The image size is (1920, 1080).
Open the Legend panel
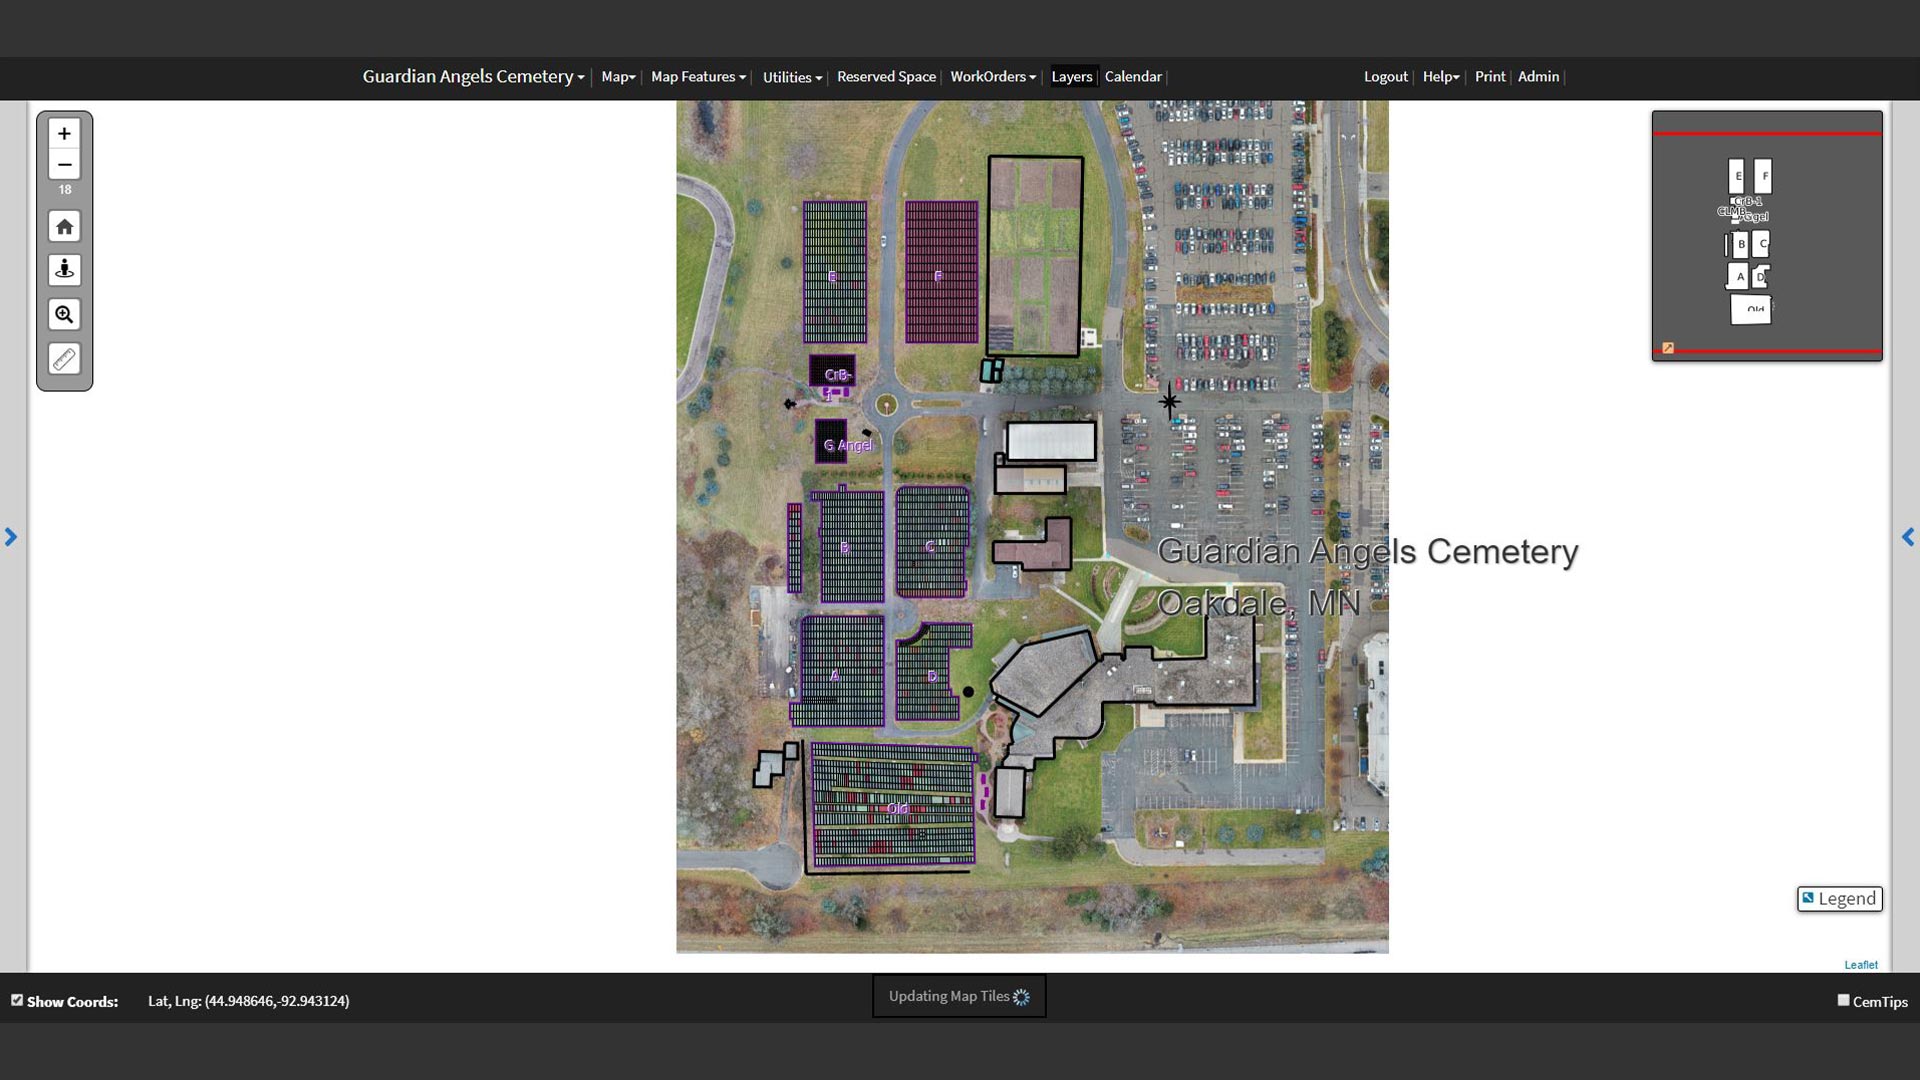click(x=1839, y=898)
